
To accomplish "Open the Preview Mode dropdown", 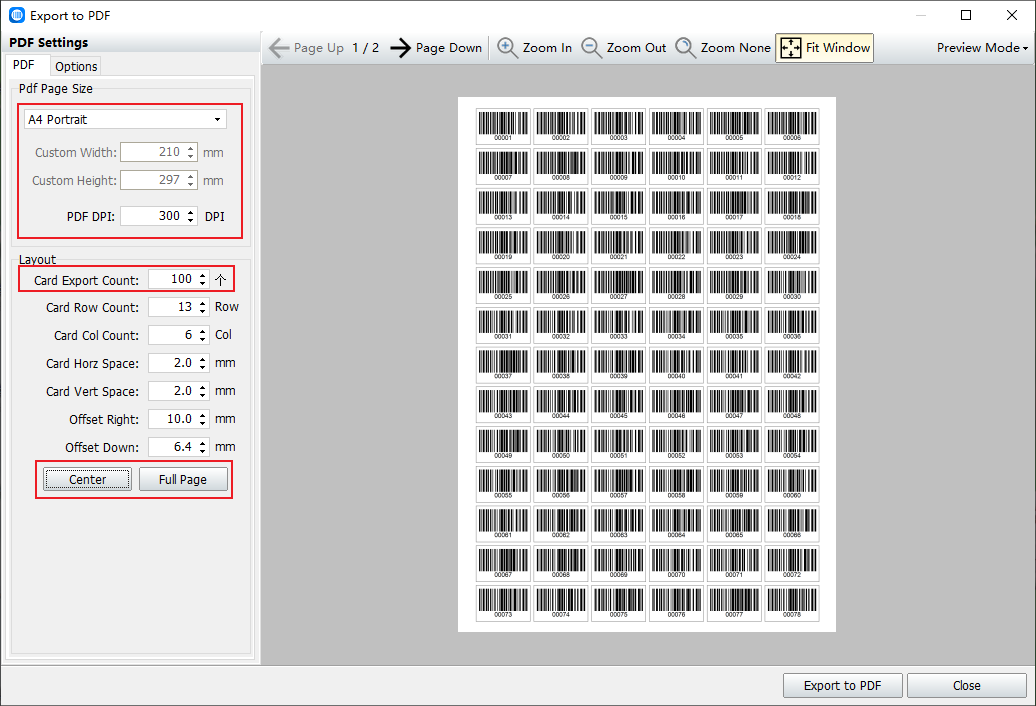I will tap(982, 48).
